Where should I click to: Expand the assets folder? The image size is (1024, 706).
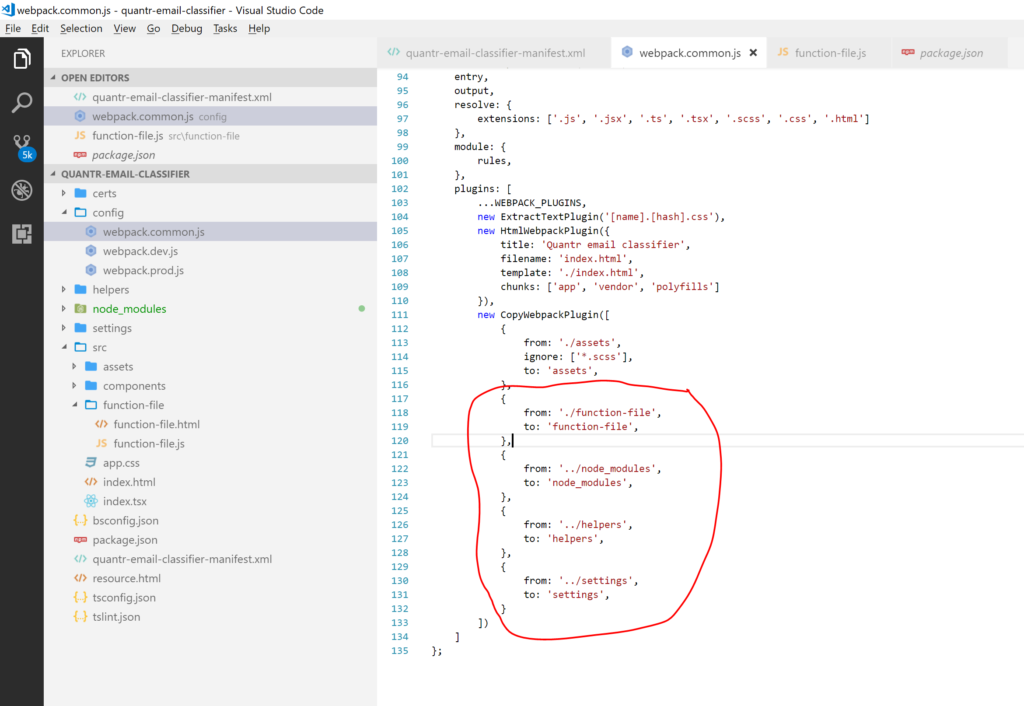click(x=74, y=366)
